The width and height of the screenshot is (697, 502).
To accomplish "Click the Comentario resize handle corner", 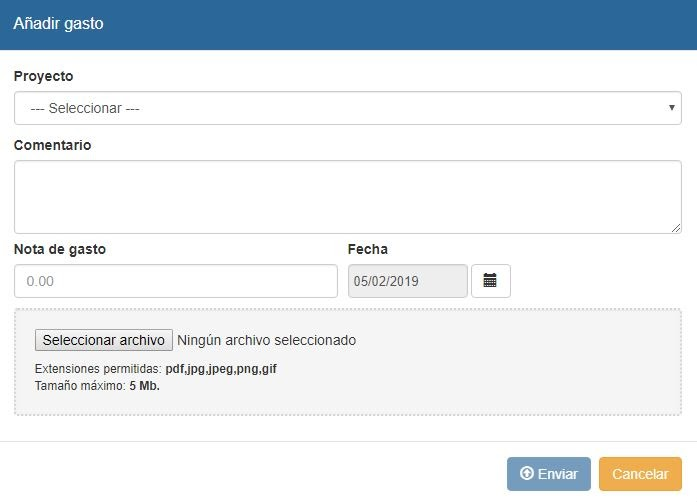I will coord(676,228).
